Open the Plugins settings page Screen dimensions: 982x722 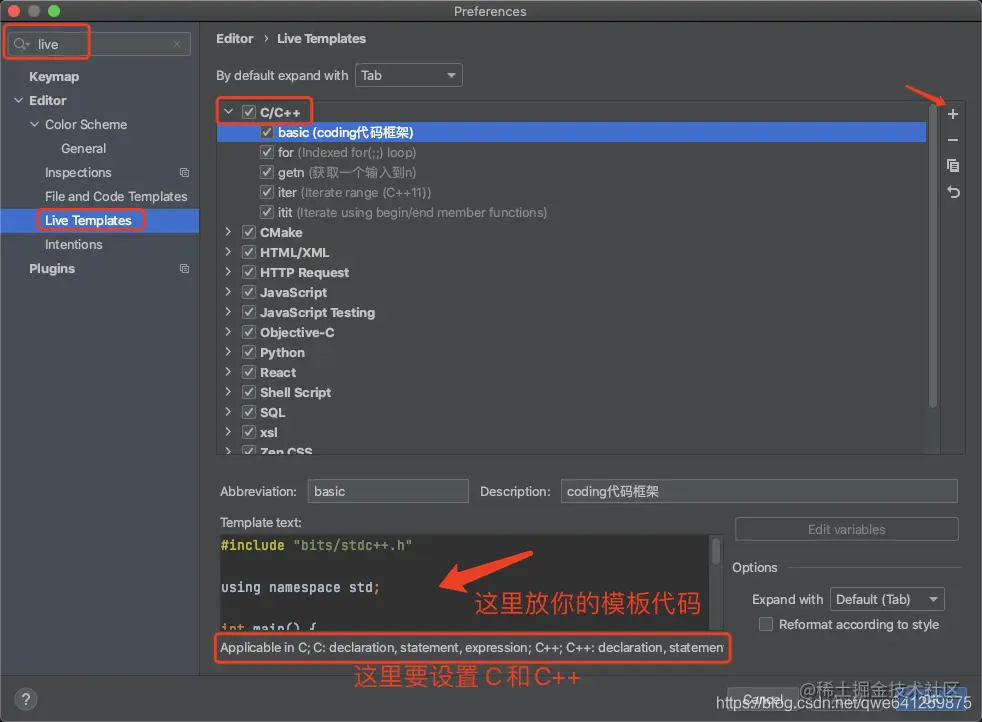point(52,269)
